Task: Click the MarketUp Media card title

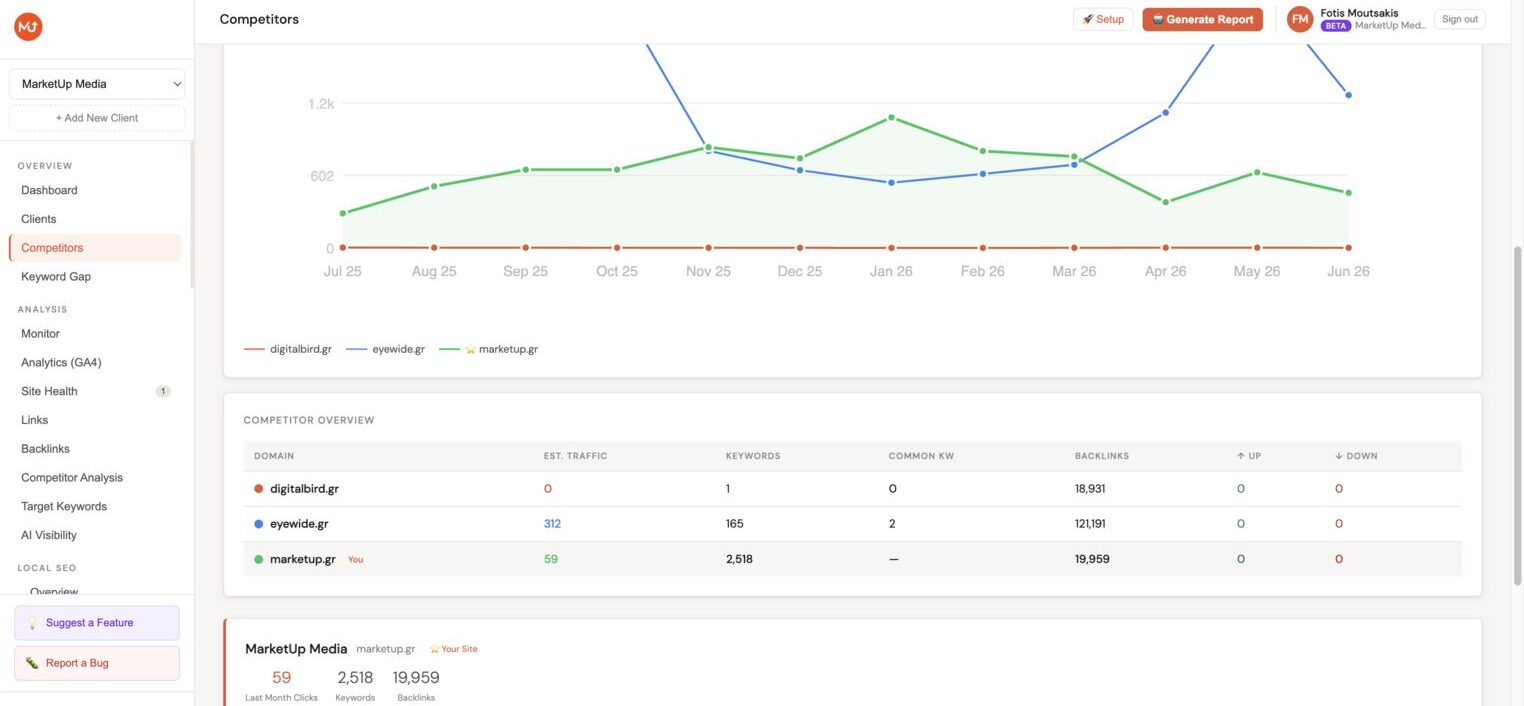Action: 296,649
